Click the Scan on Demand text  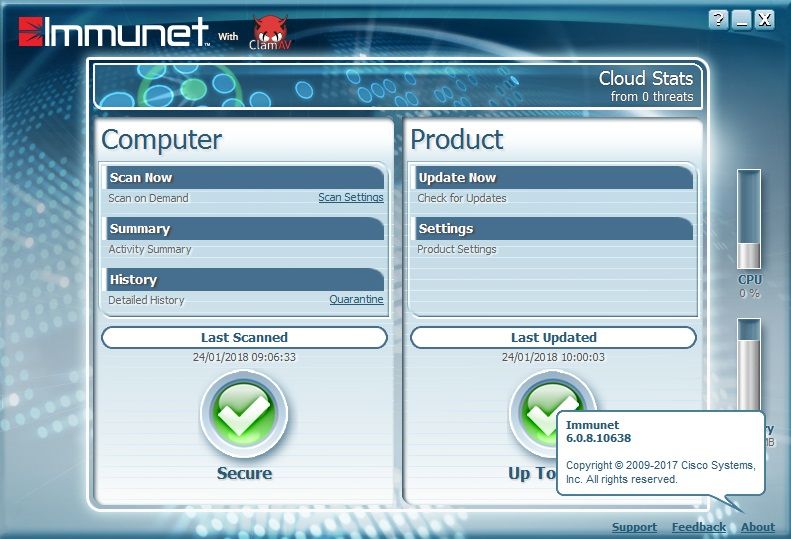[x=148, y=198]
